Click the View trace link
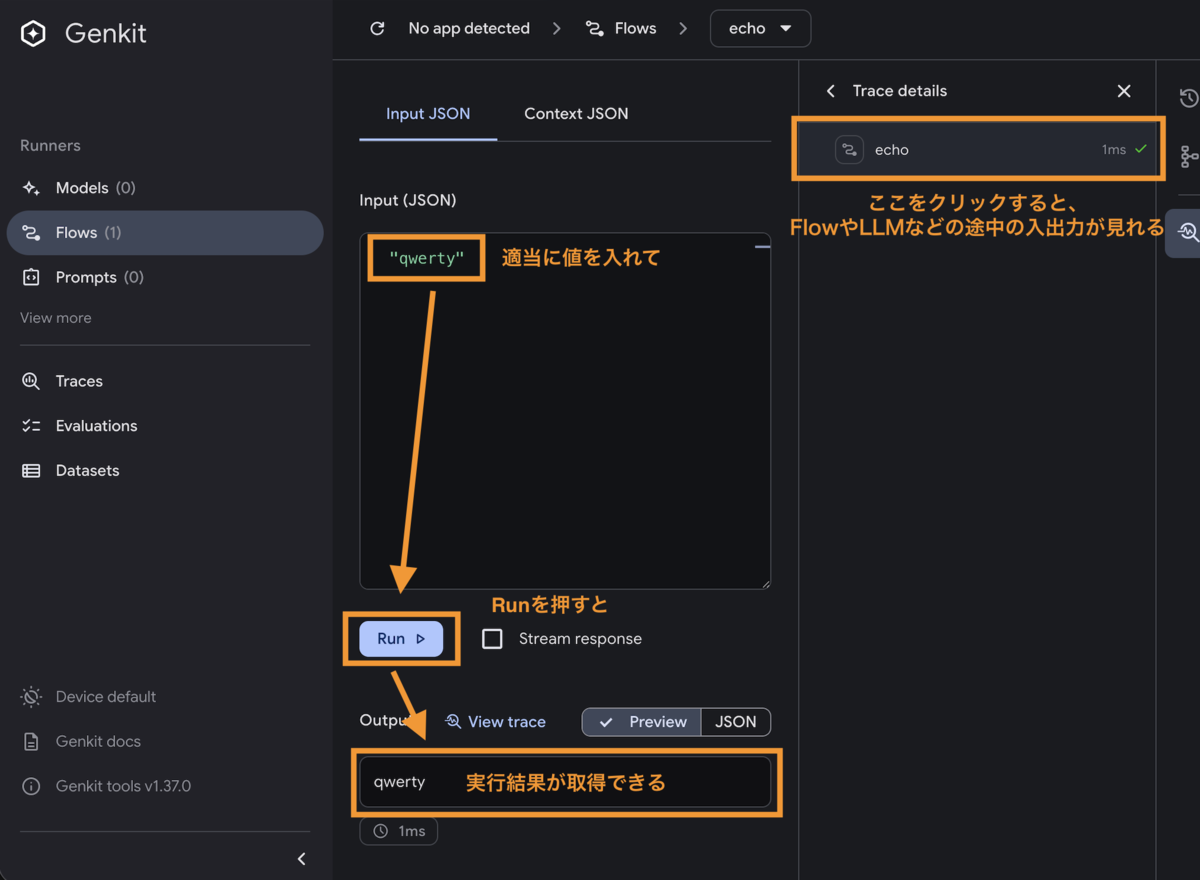The width and height of the screenshot is (1200, 880). pos(496,722)
